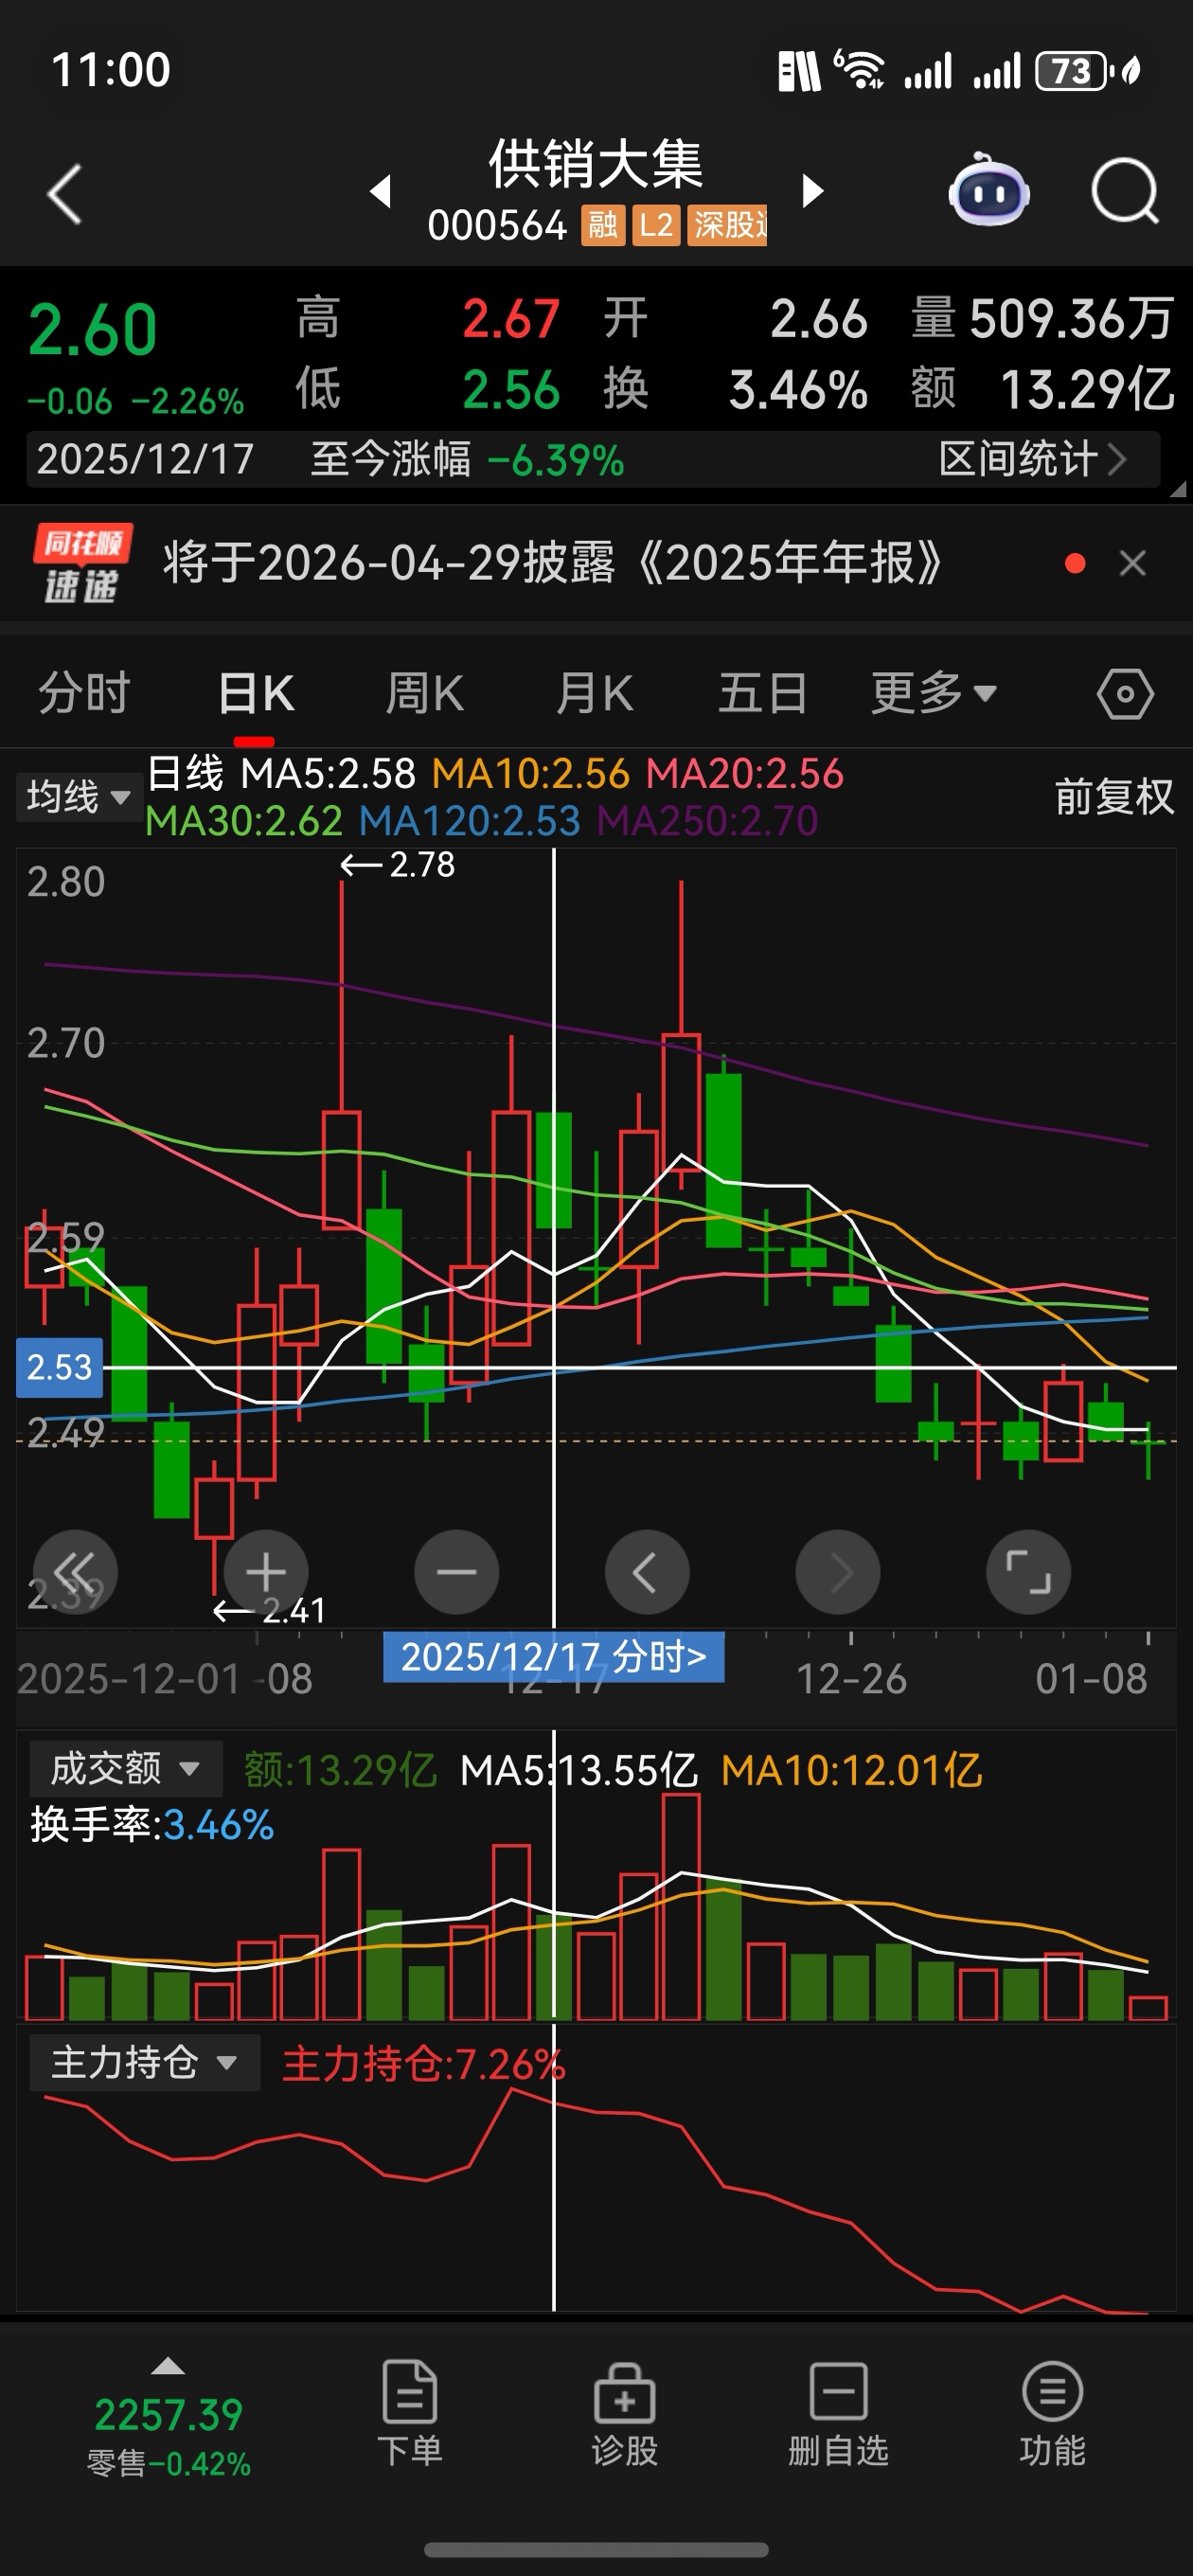Screen dimensions: 1193x2576
Task: Switch to the 分时 tab
Action: (x=84, y=693)
